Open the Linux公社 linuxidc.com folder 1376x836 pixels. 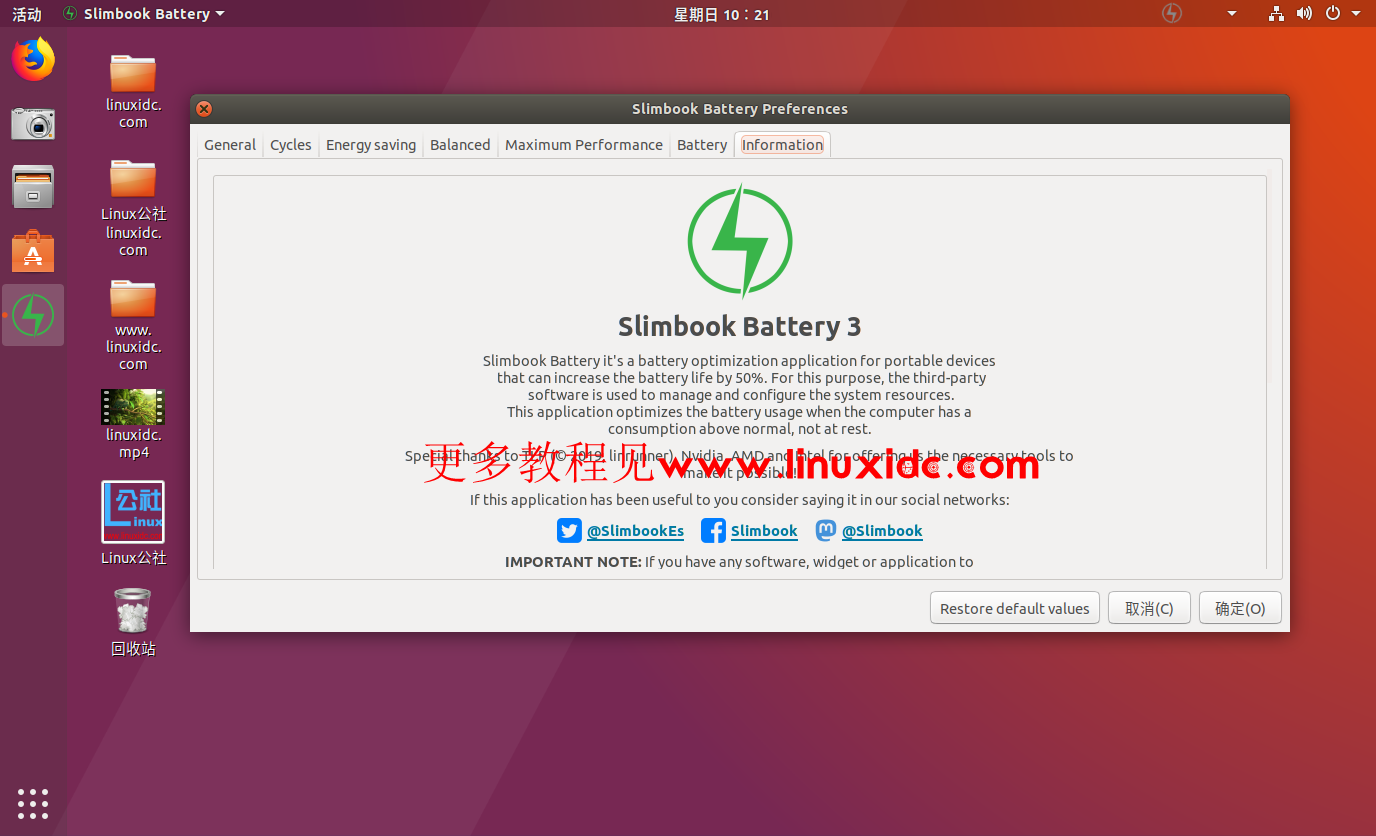click(133, 208)
